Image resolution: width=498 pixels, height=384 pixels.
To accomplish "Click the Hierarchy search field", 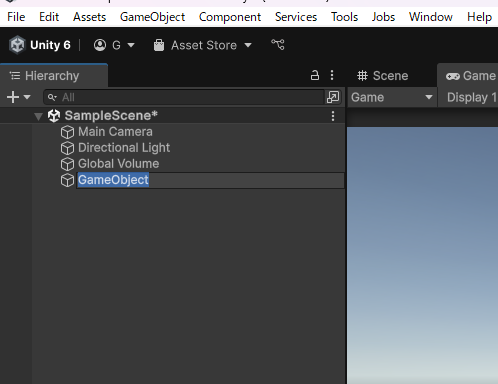I will pos(184,97).
